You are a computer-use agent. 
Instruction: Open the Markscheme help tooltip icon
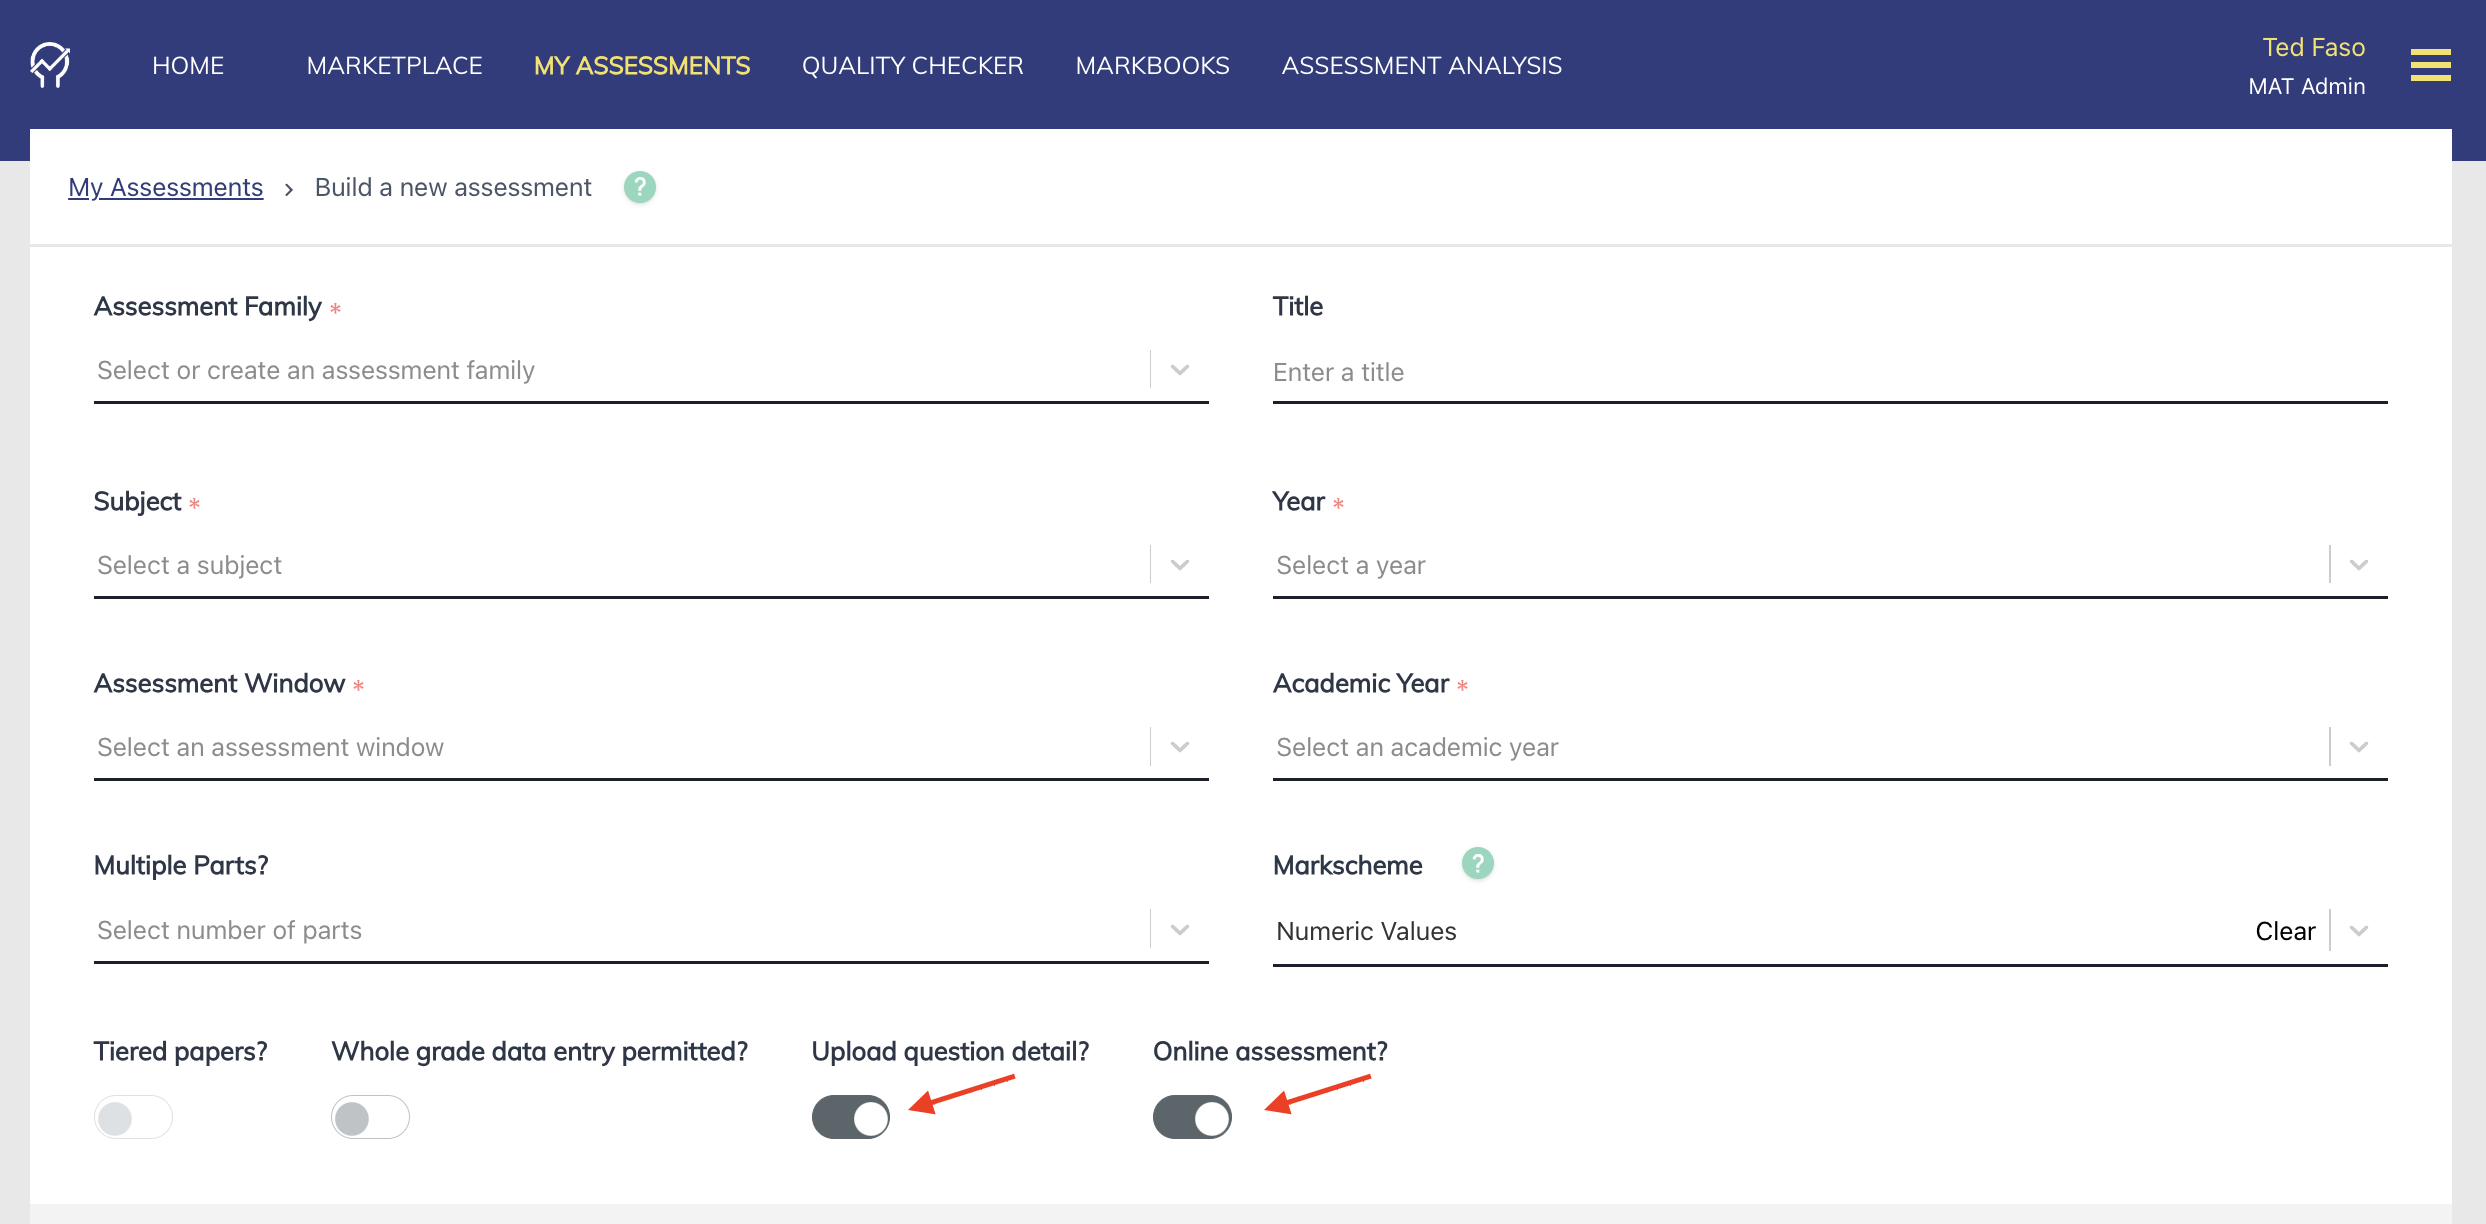pos(1478,864)
